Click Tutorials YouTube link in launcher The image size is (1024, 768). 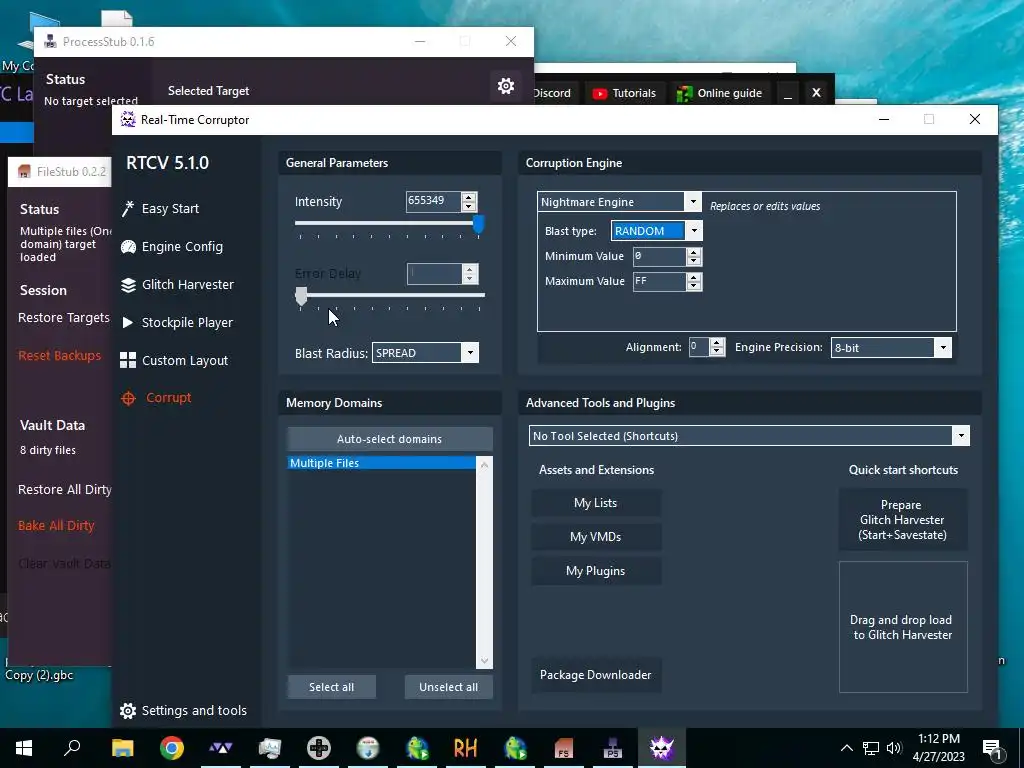click(x=624, y=93)
